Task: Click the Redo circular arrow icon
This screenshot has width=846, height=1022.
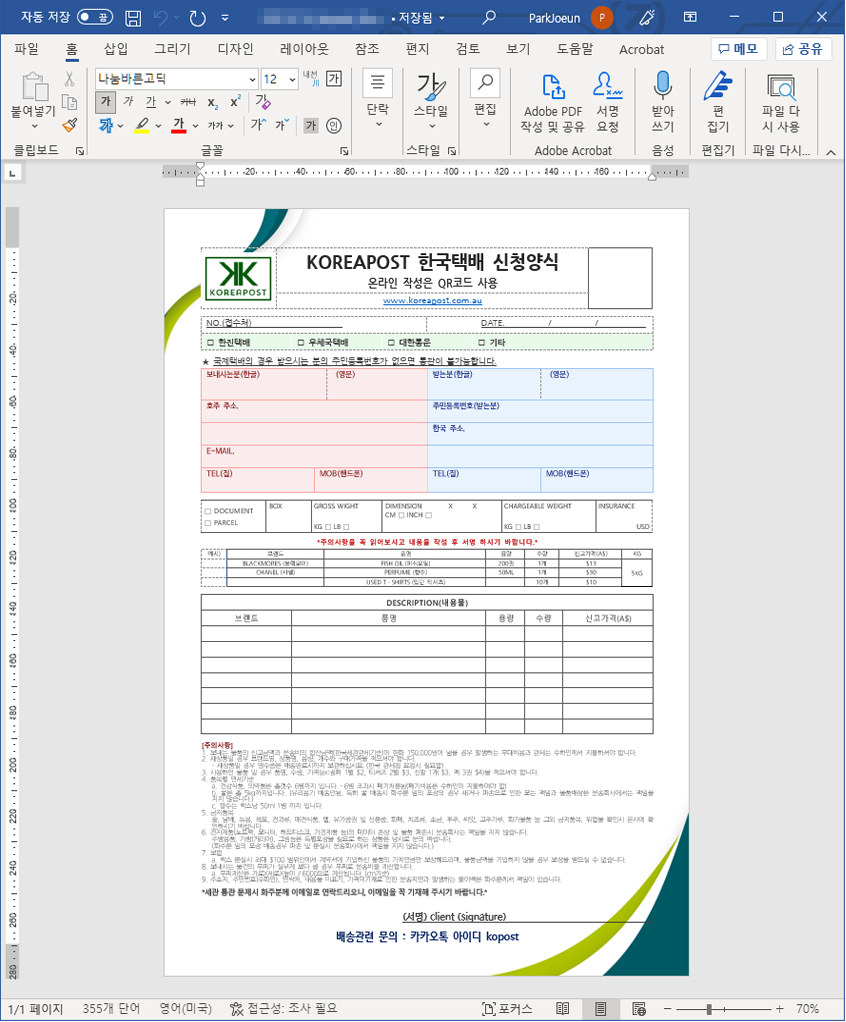Action: click(197, 18)
